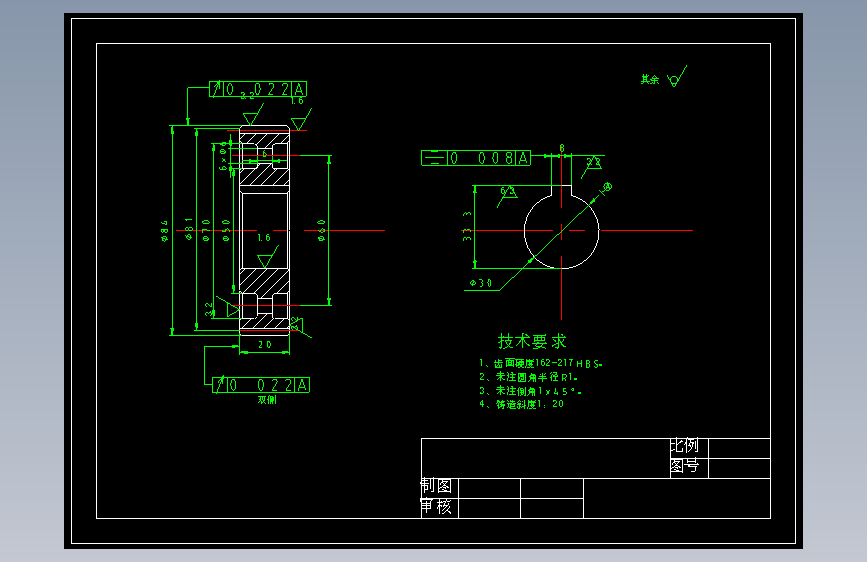
Task: Click the 双侧 note below tolerance frame
Action: pyautogui.click(x=267, y=399)
